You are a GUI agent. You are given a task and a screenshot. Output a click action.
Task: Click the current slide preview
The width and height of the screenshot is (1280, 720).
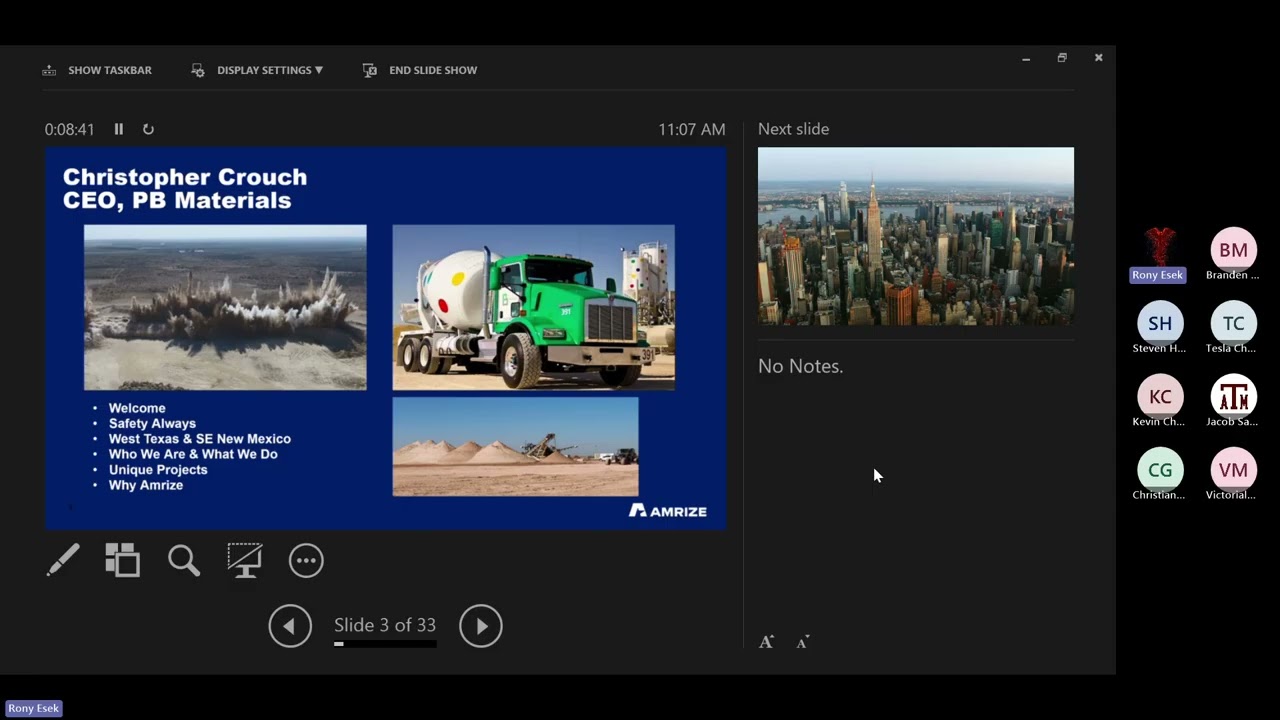click(x=386, y=338)
